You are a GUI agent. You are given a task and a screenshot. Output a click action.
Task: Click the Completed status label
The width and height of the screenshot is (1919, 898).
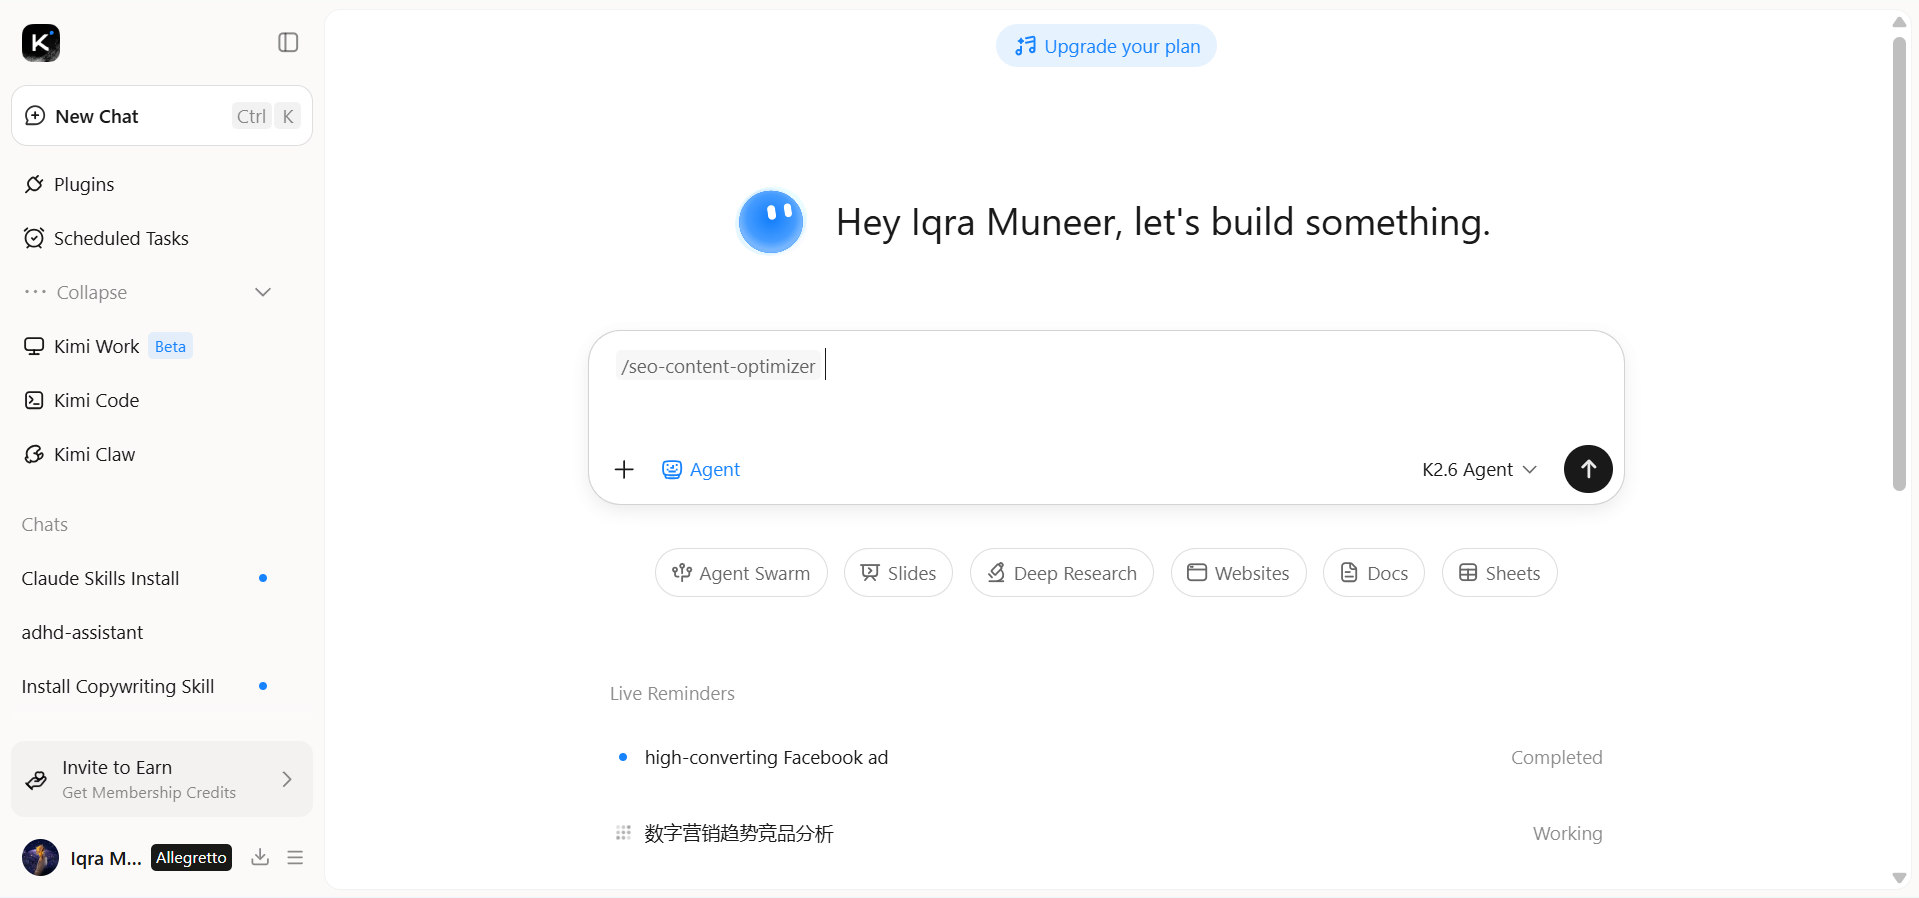coord(1556,757)
